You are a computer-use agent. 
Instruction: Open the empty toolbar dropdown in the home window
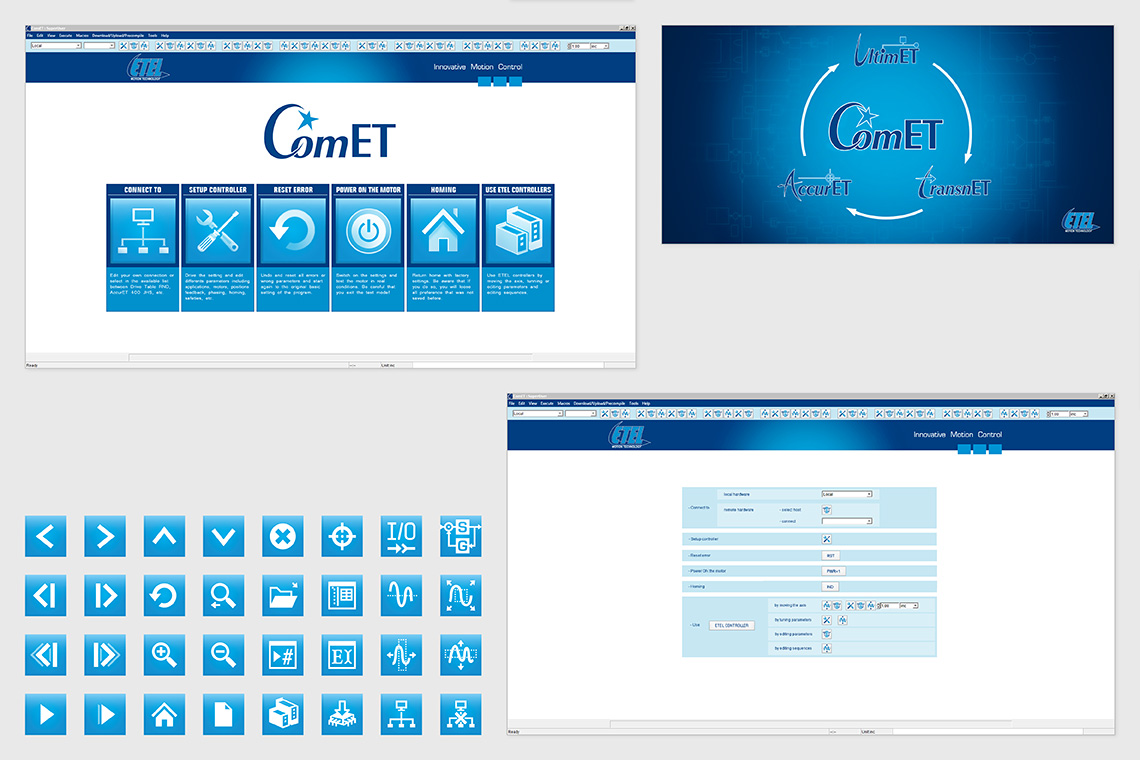pos(100,46)
